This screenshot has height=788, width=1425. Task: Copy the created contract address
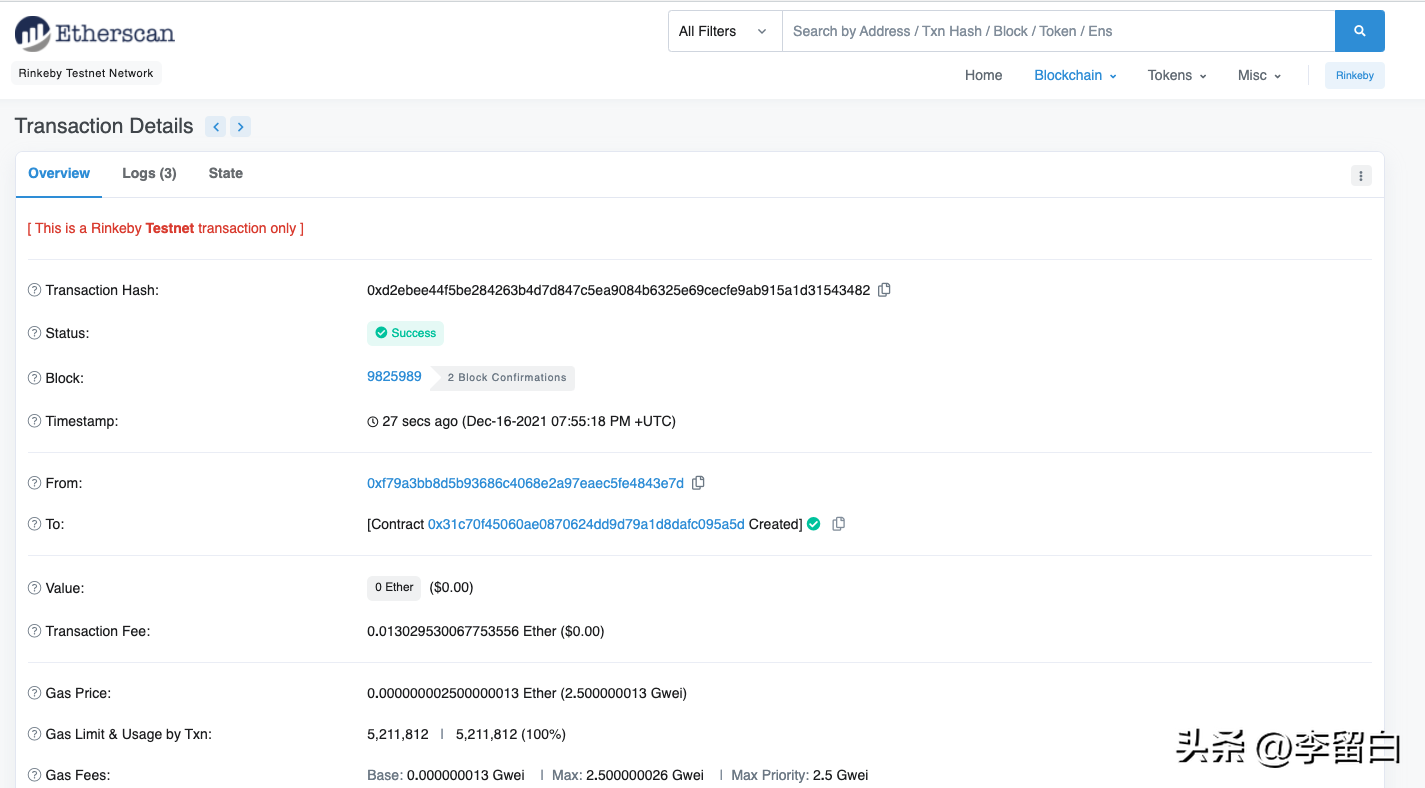(838, 524)
